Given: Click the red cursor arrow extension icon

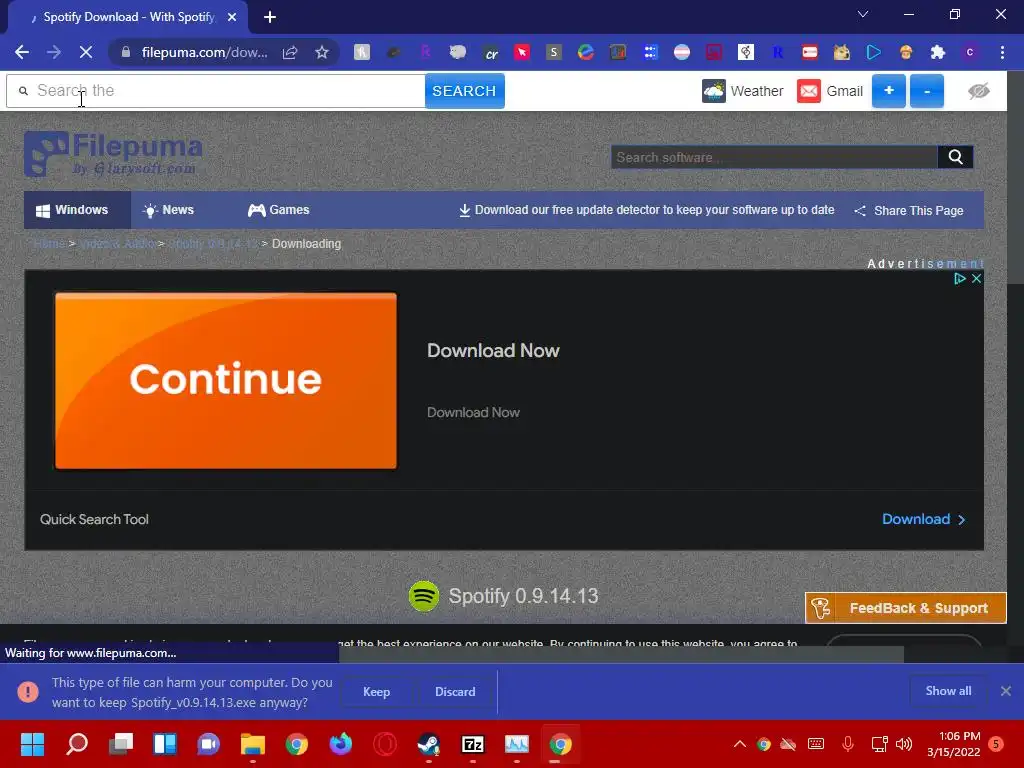Looking at the screenshot, I should [x=522, y=52].
